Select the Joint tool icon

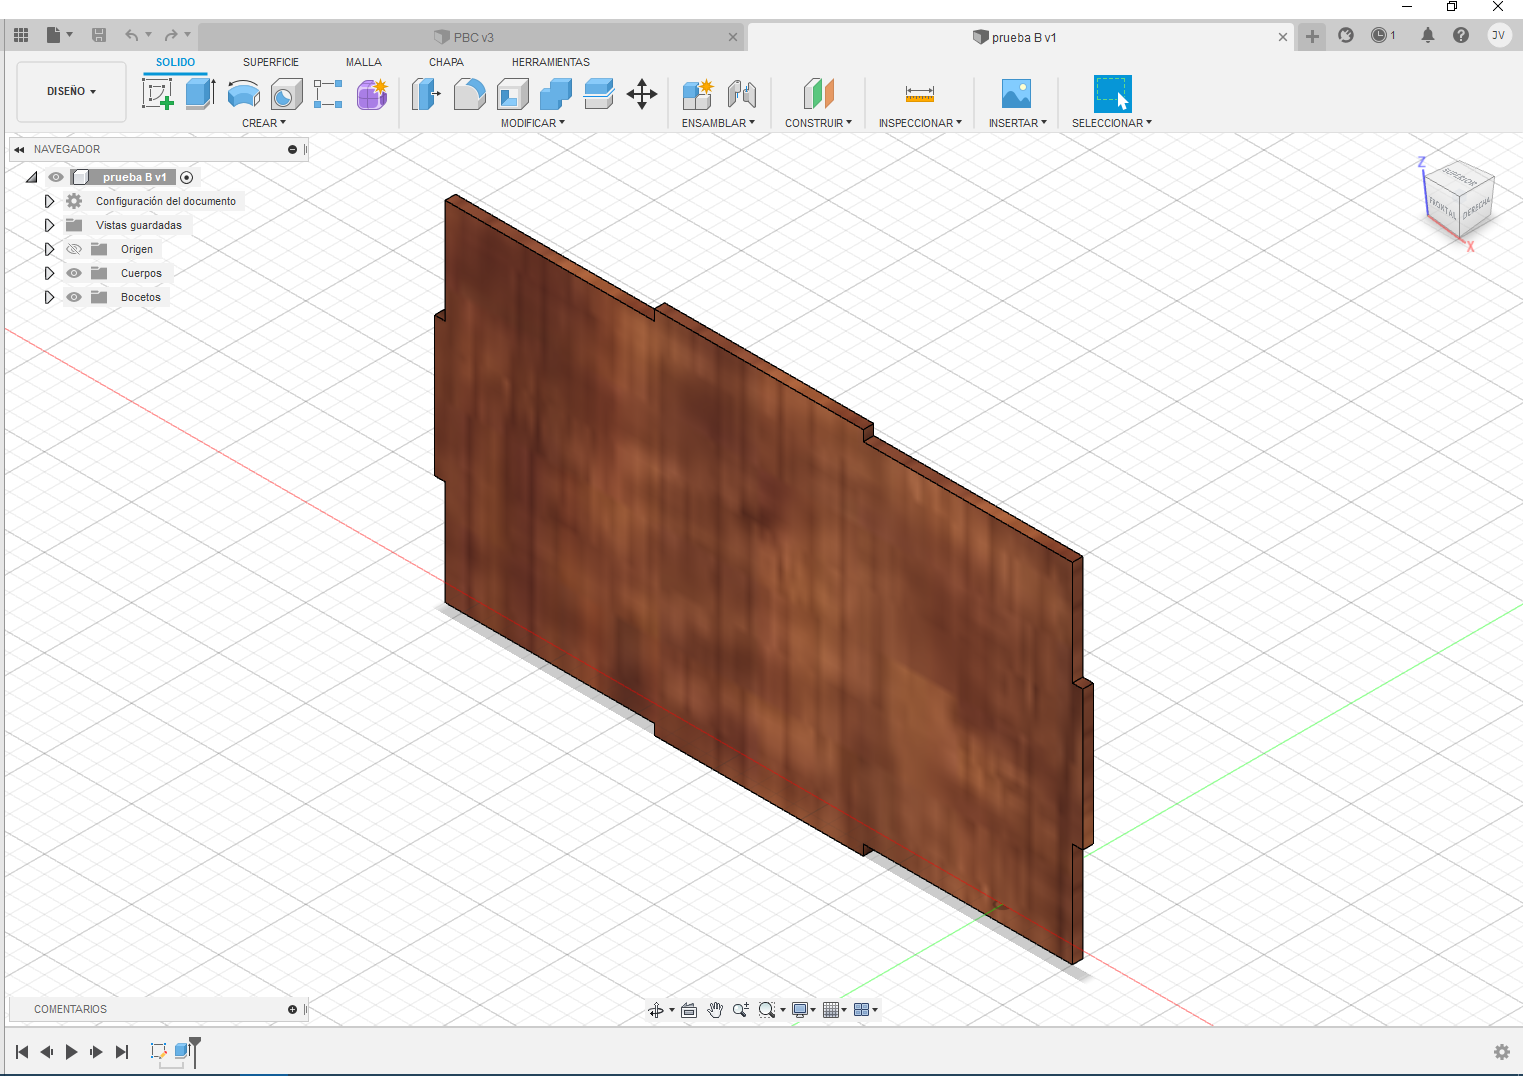(741, 94)
